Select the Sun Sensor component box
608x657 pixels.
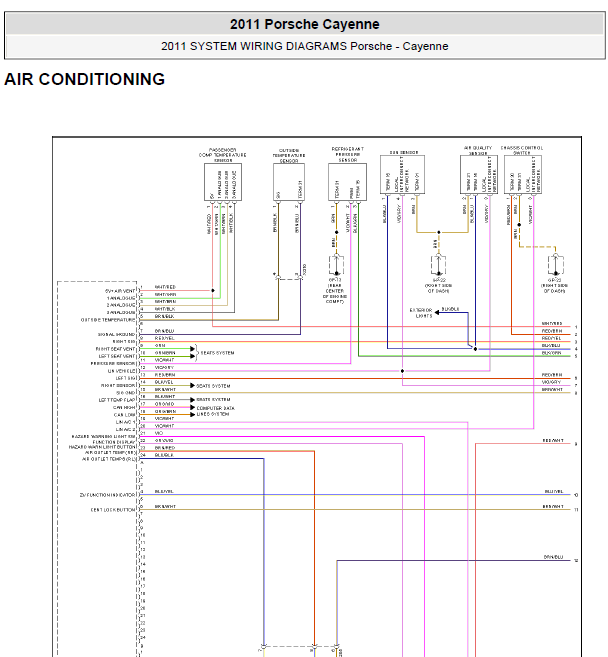point(402,175)
